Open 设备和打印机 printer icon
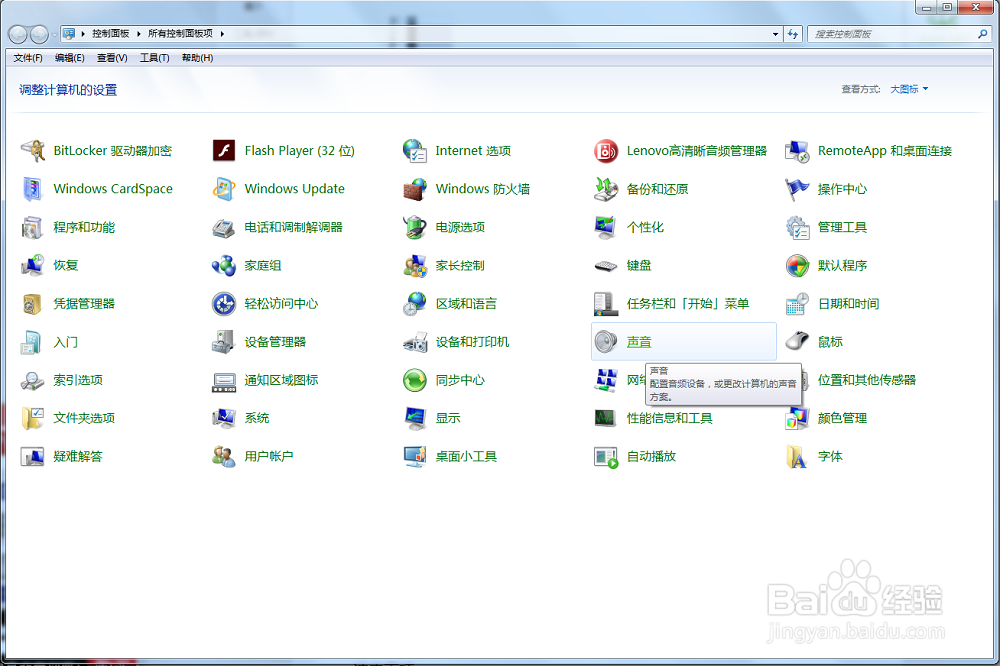Screen dimensions: 1000x666 (x=415, y=343)
